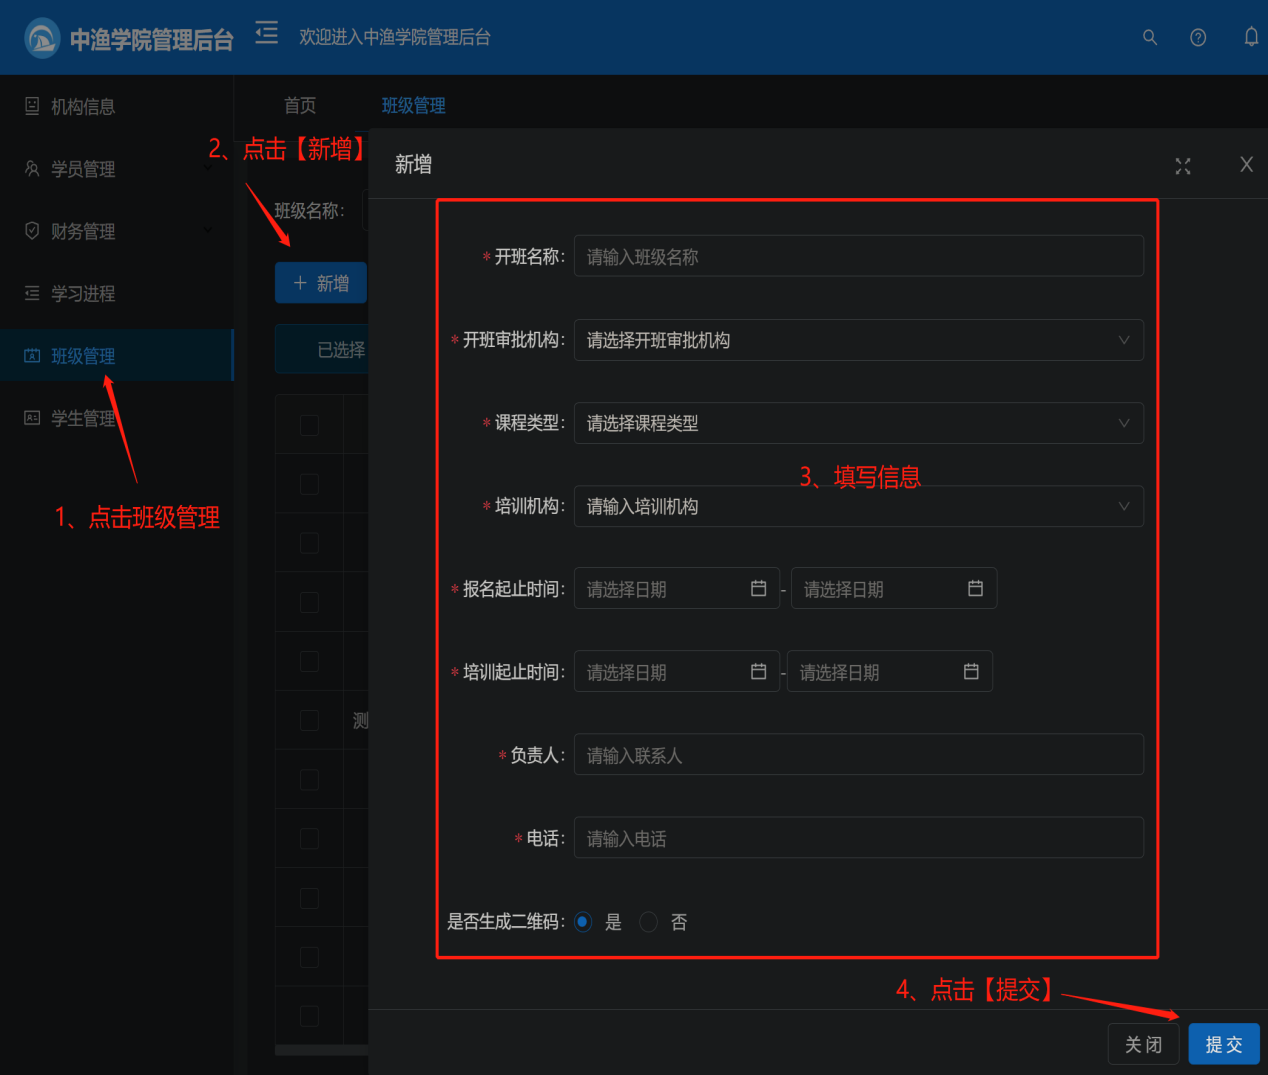Expand the 财务管理 menu chevron
This screenshot has height=1075, width=1268.
pos(208,230)
